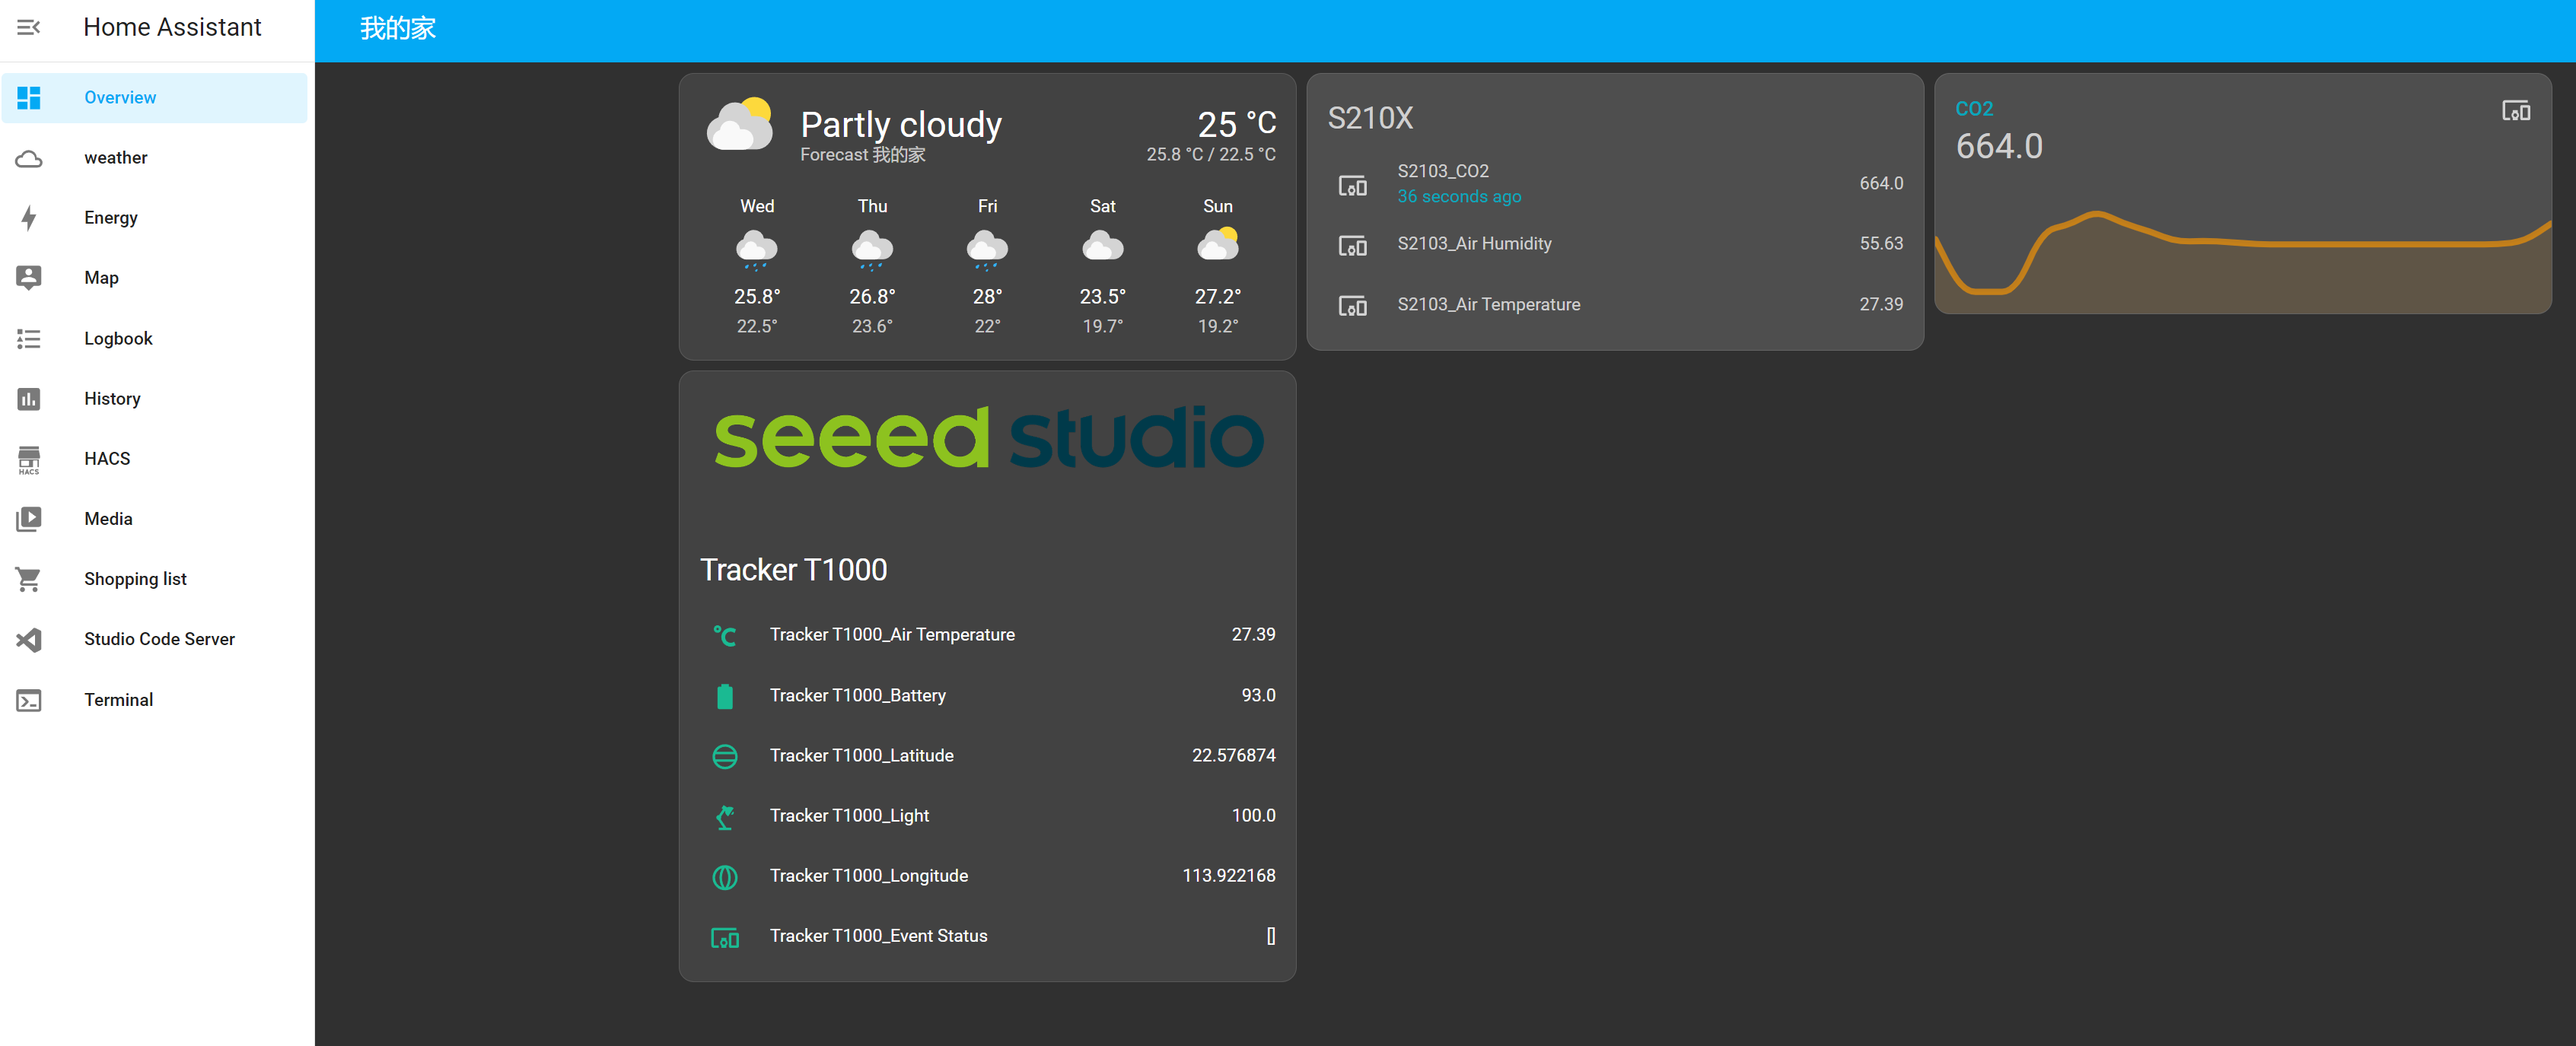The width and height of the screenshot is (2576, 1046).
Task: Open the Terminal page
Action: [x=155, y=700]
